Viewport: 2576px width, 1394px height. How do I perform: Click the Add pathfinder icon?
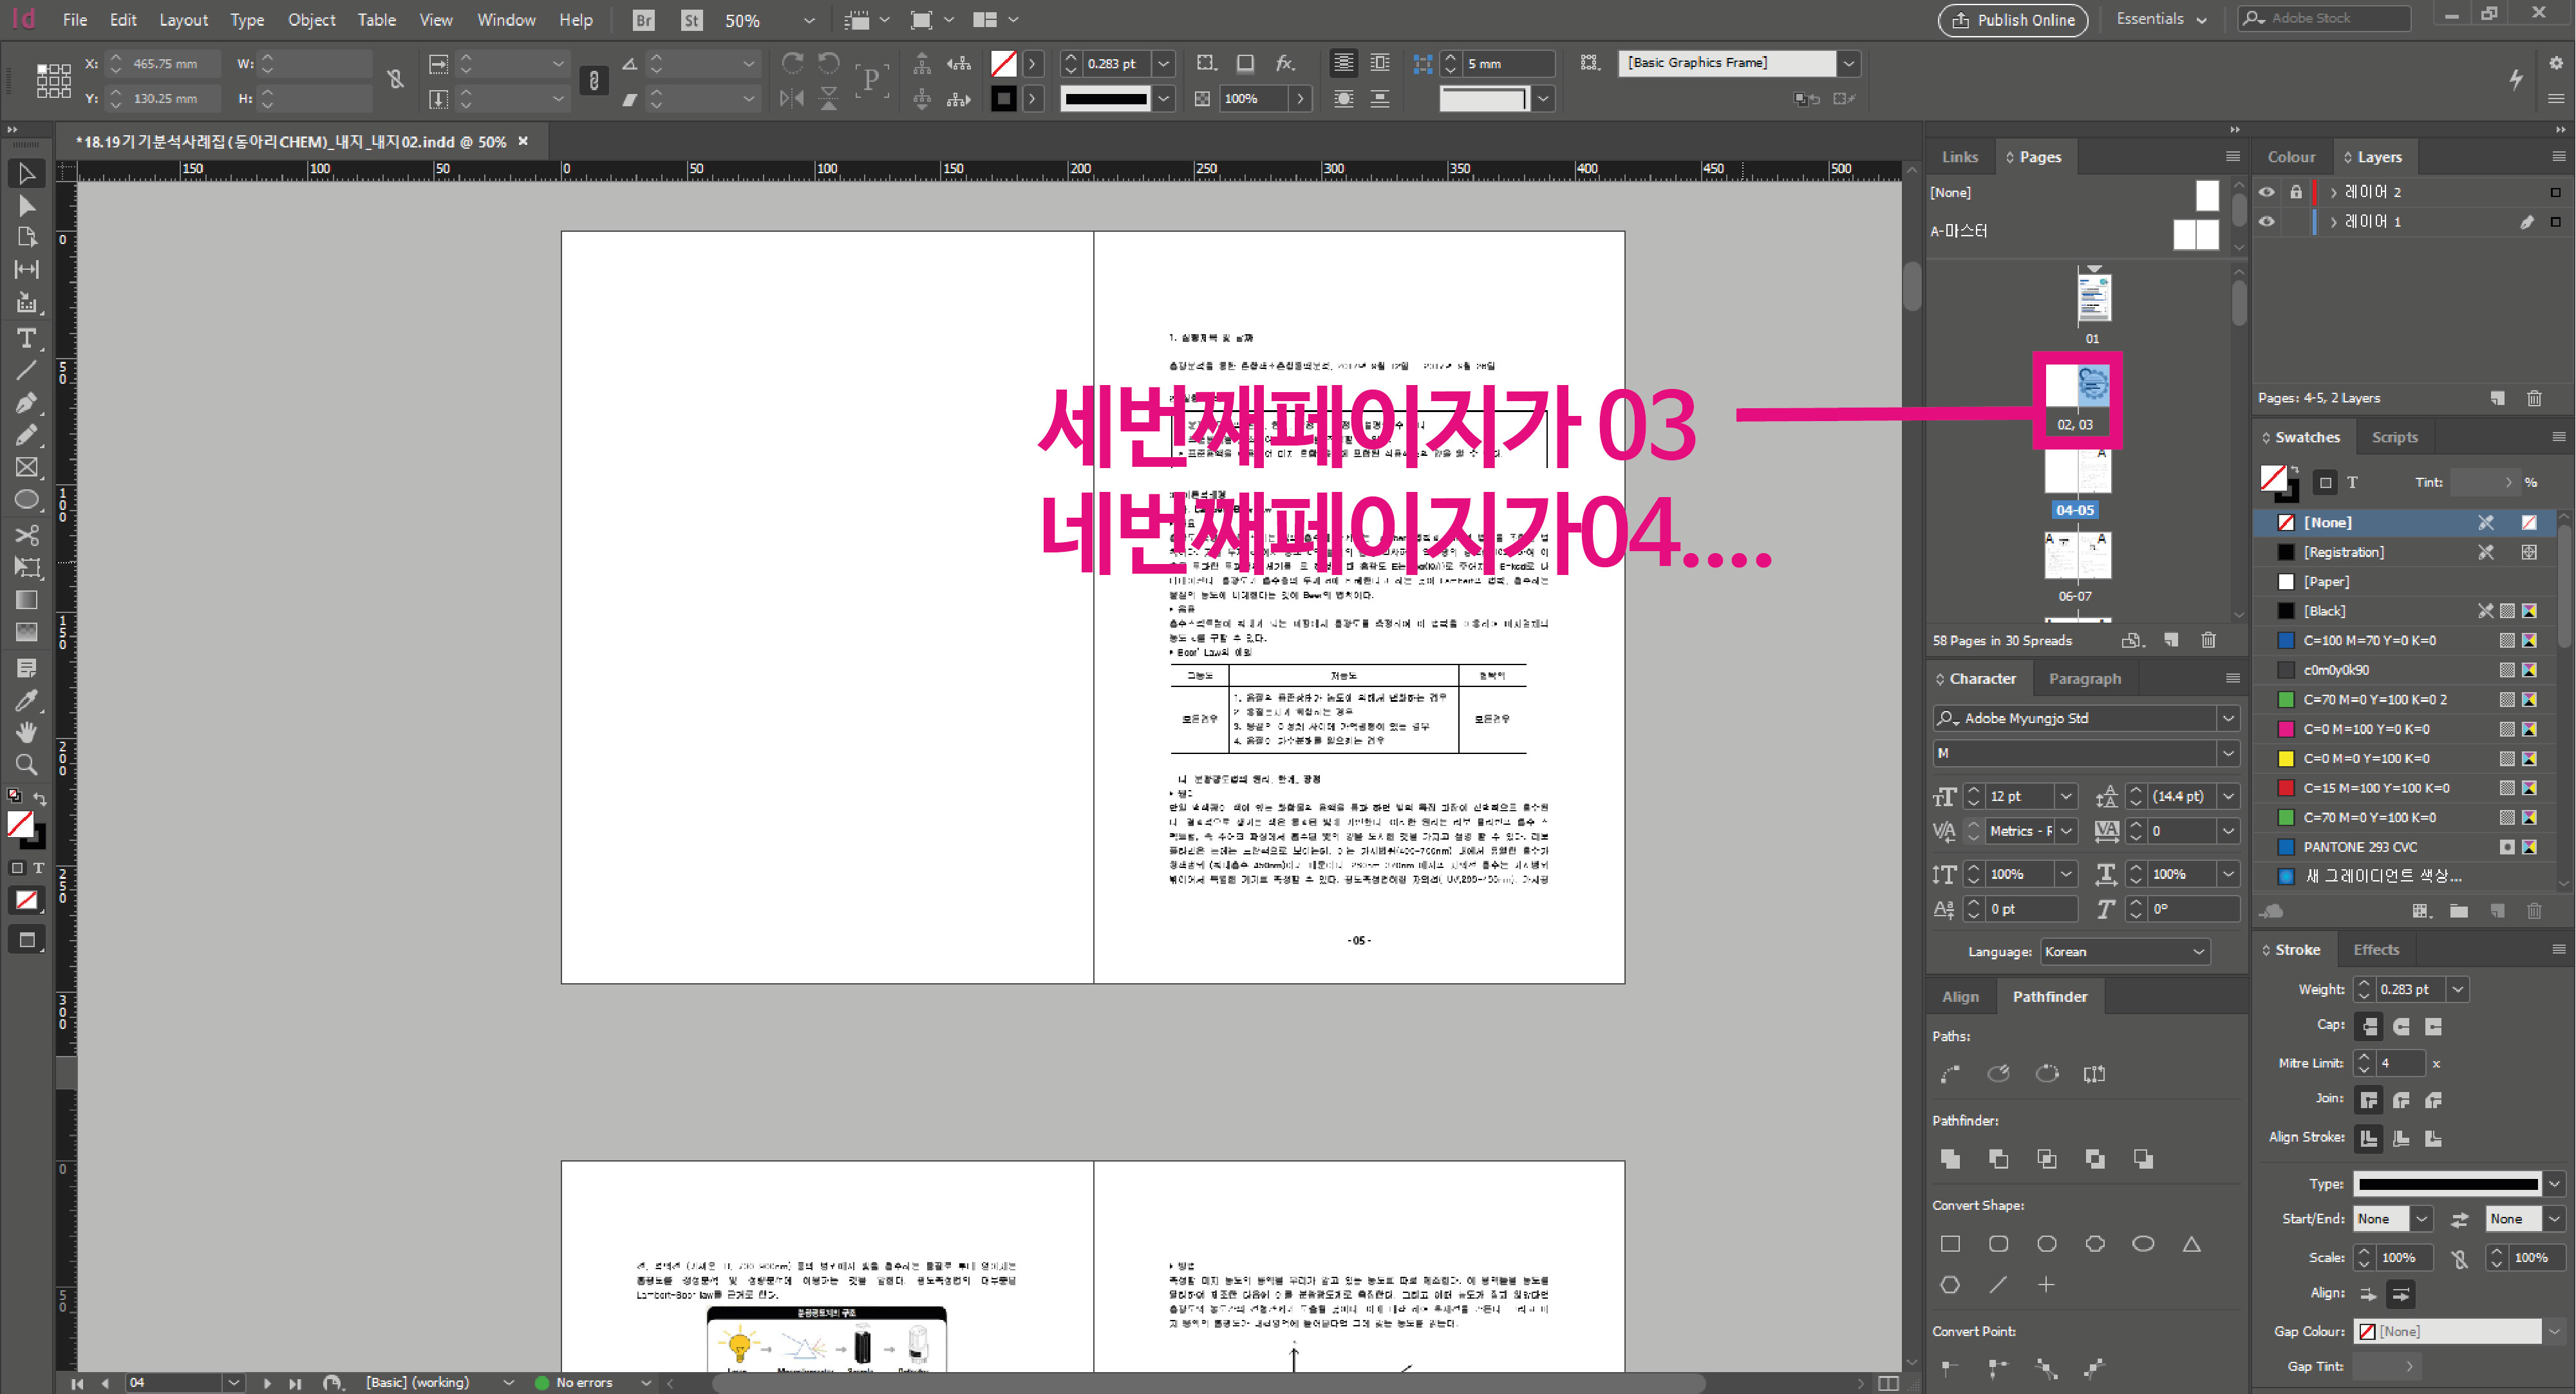(x=1950, y=1159)
